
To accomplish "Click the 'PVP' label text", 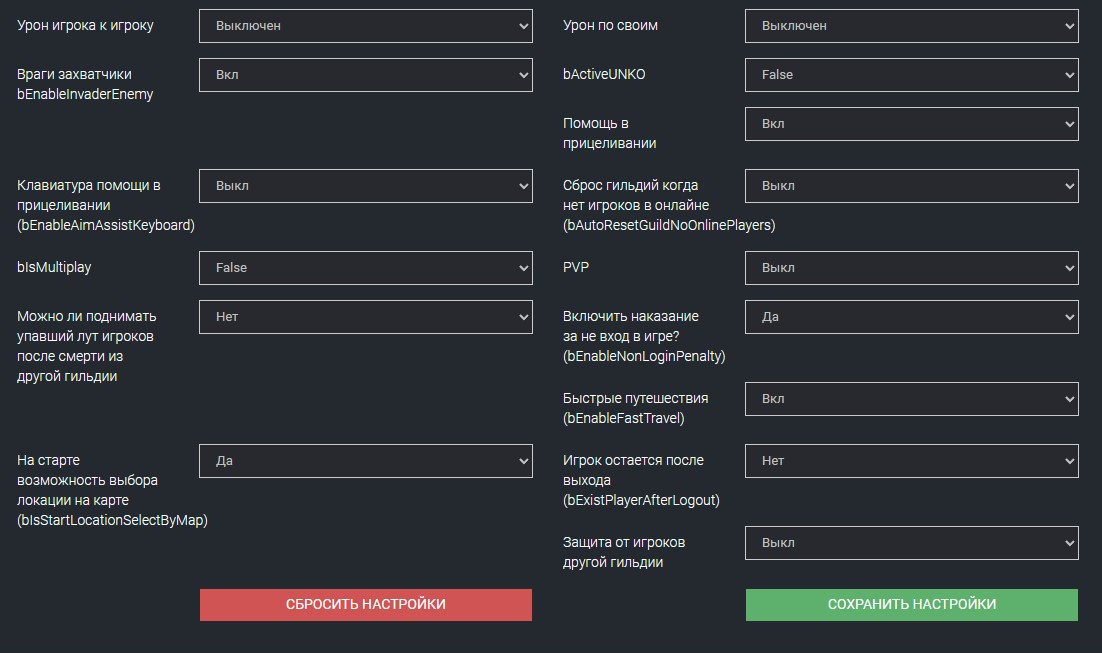I will tap(576, 267).
